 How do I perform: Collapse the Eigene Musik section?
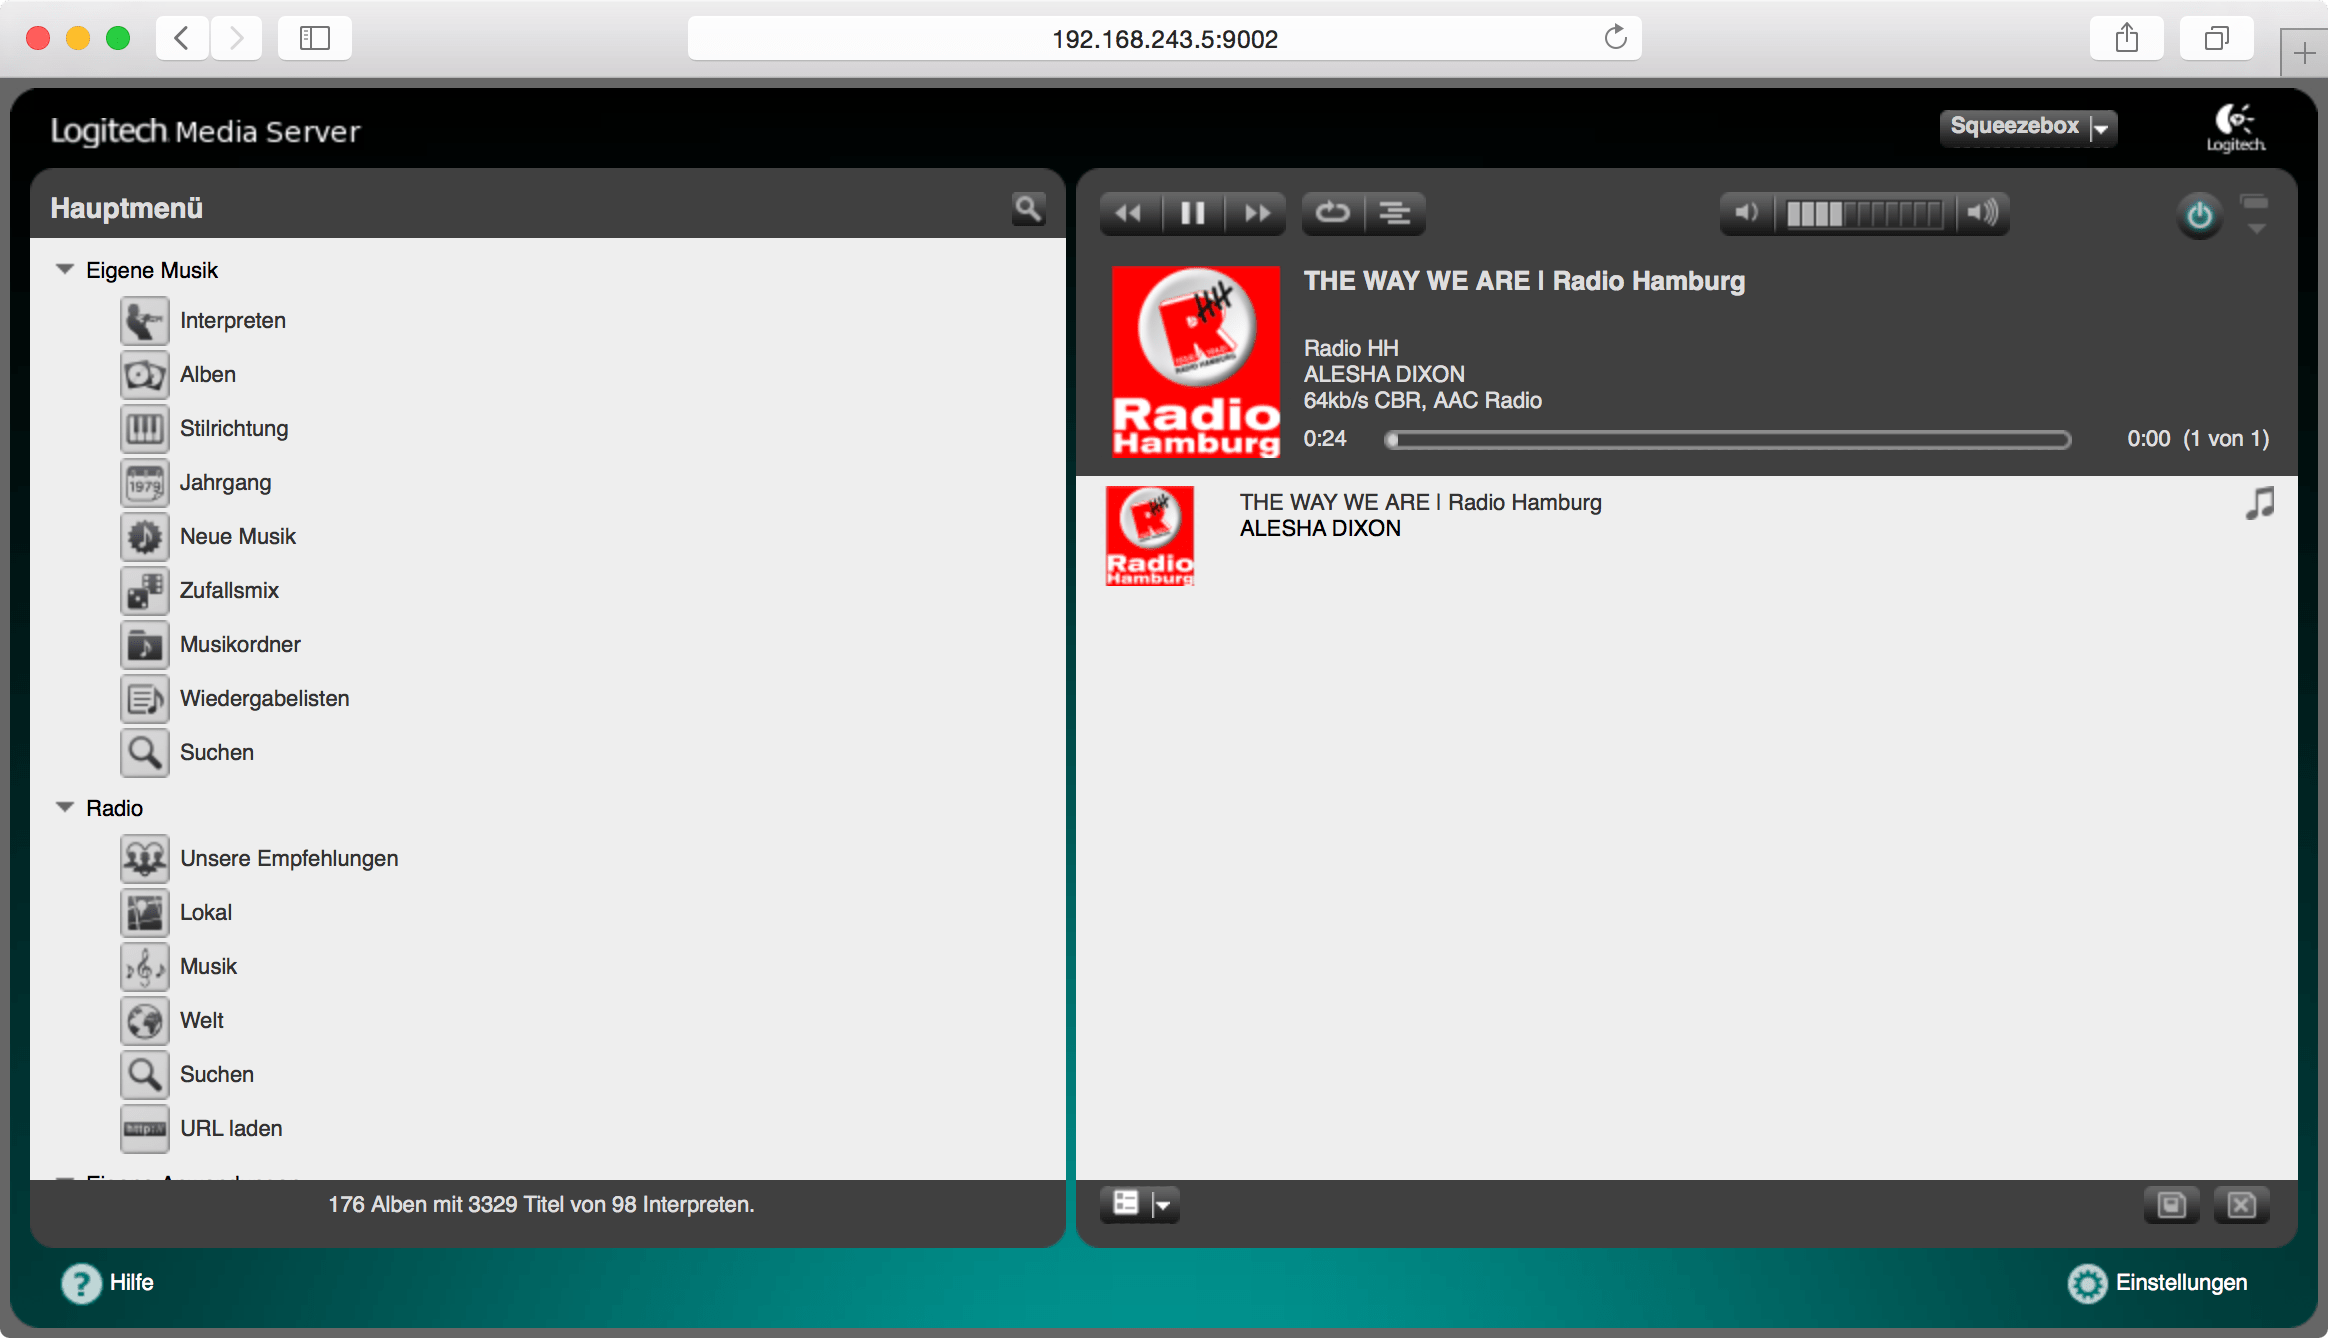(x=63, y=267)
